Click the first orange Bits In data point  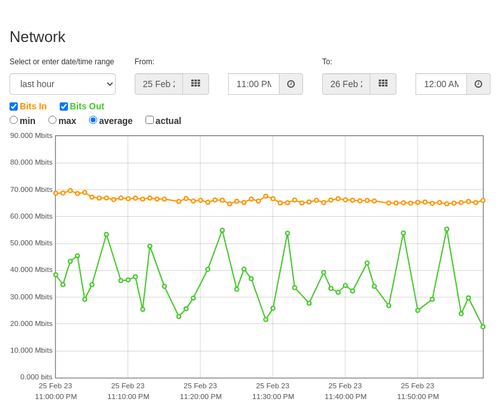[x=56, y=193]
